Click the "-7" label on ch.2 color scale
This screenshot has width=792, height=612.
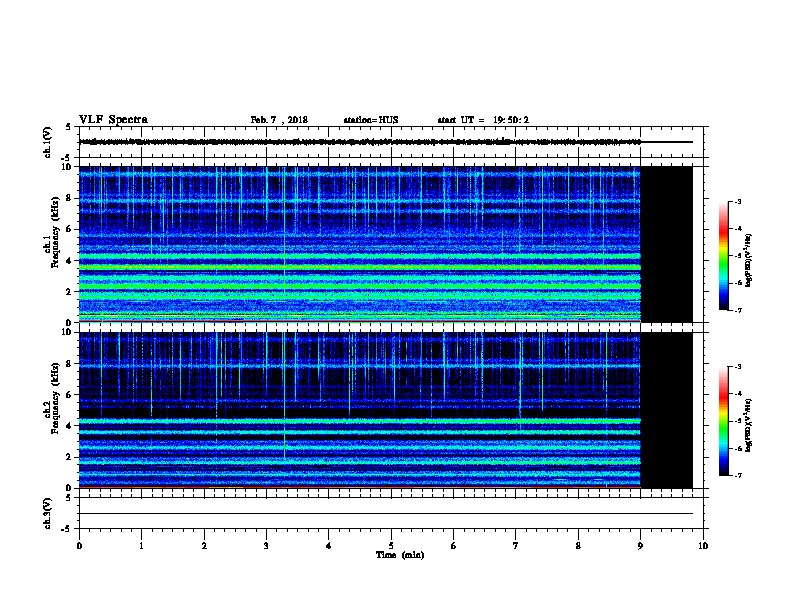coord(737,475)
